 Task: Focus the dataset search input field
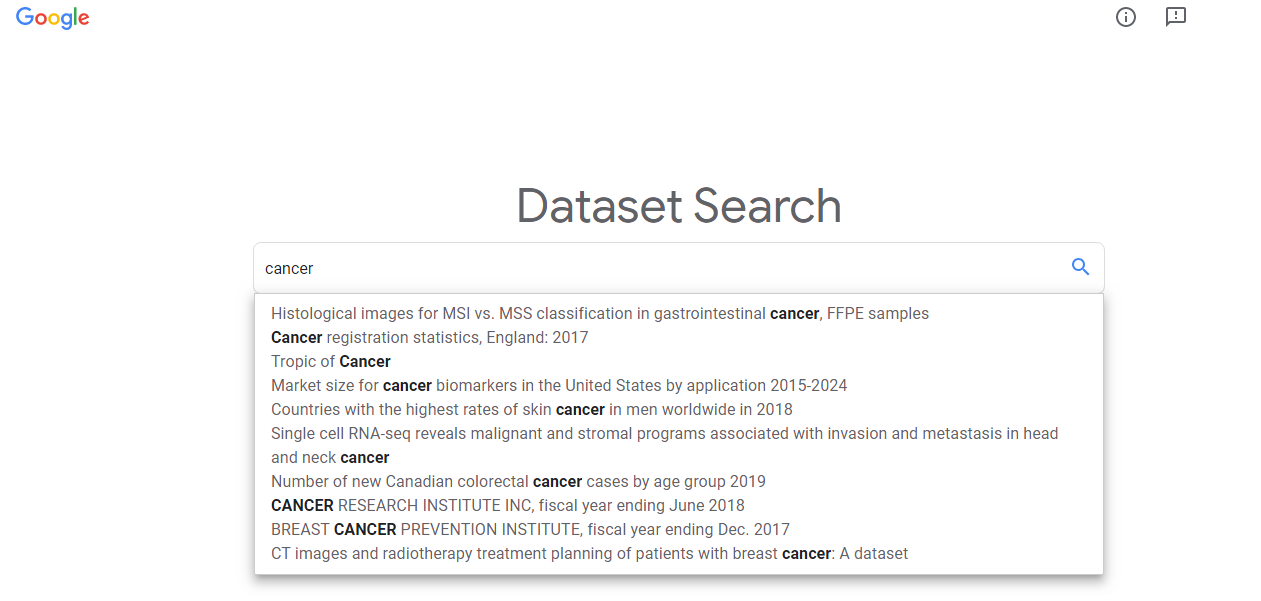click(x=660, y=268)
